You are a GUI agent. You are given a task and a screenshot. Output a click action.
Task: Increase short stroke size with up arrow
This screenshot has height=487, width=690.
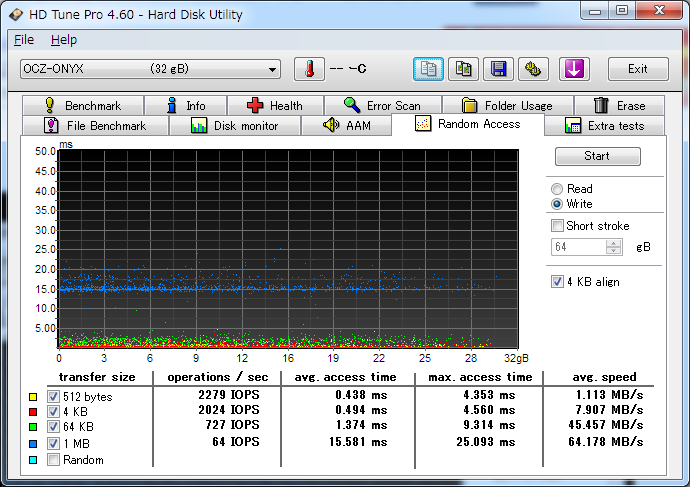coord(613,243)
